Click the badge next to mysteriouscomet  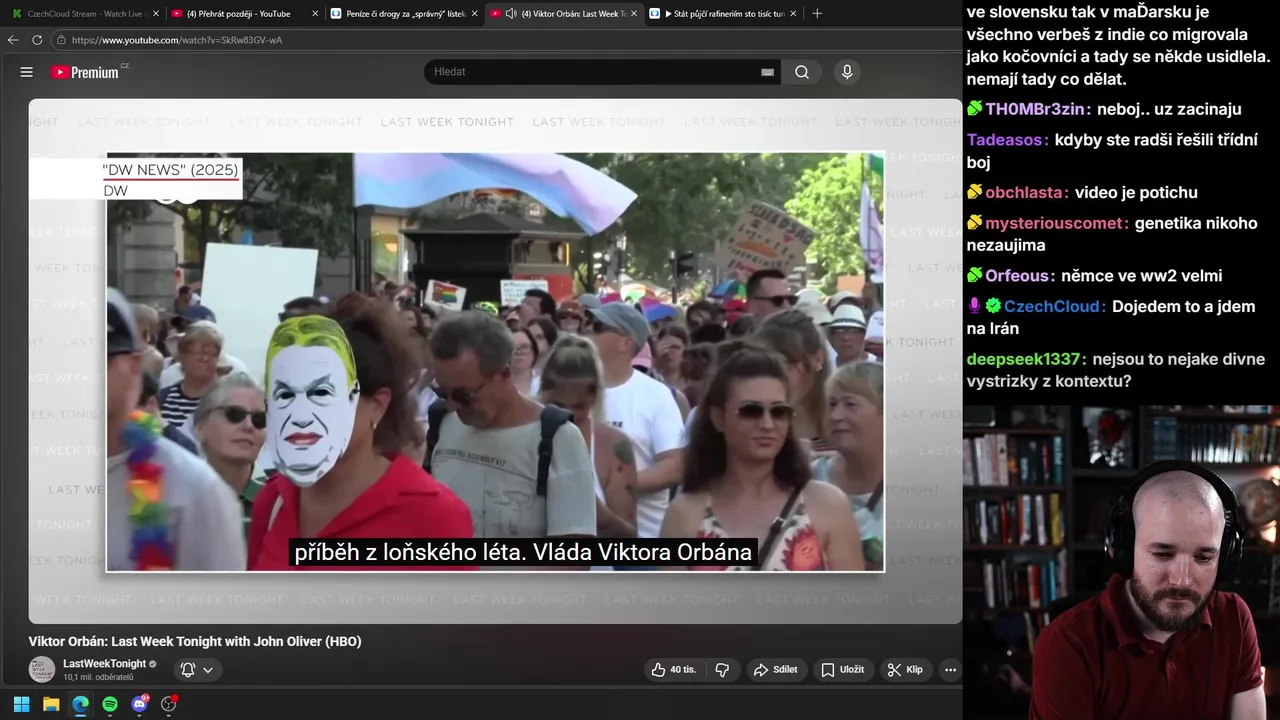974,223
